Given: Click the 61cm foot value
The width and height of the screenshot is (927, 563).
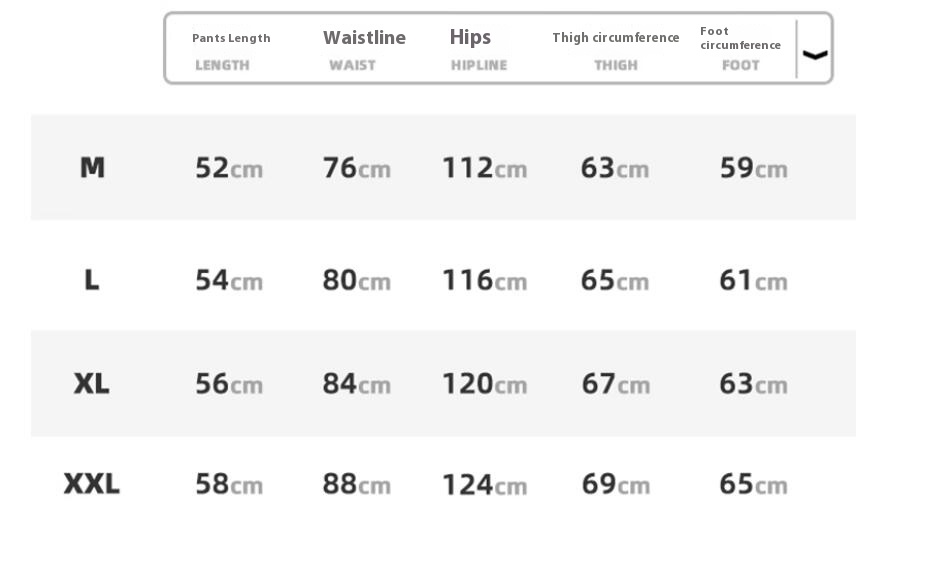Looking at the screenshot, I should [753, 280].
